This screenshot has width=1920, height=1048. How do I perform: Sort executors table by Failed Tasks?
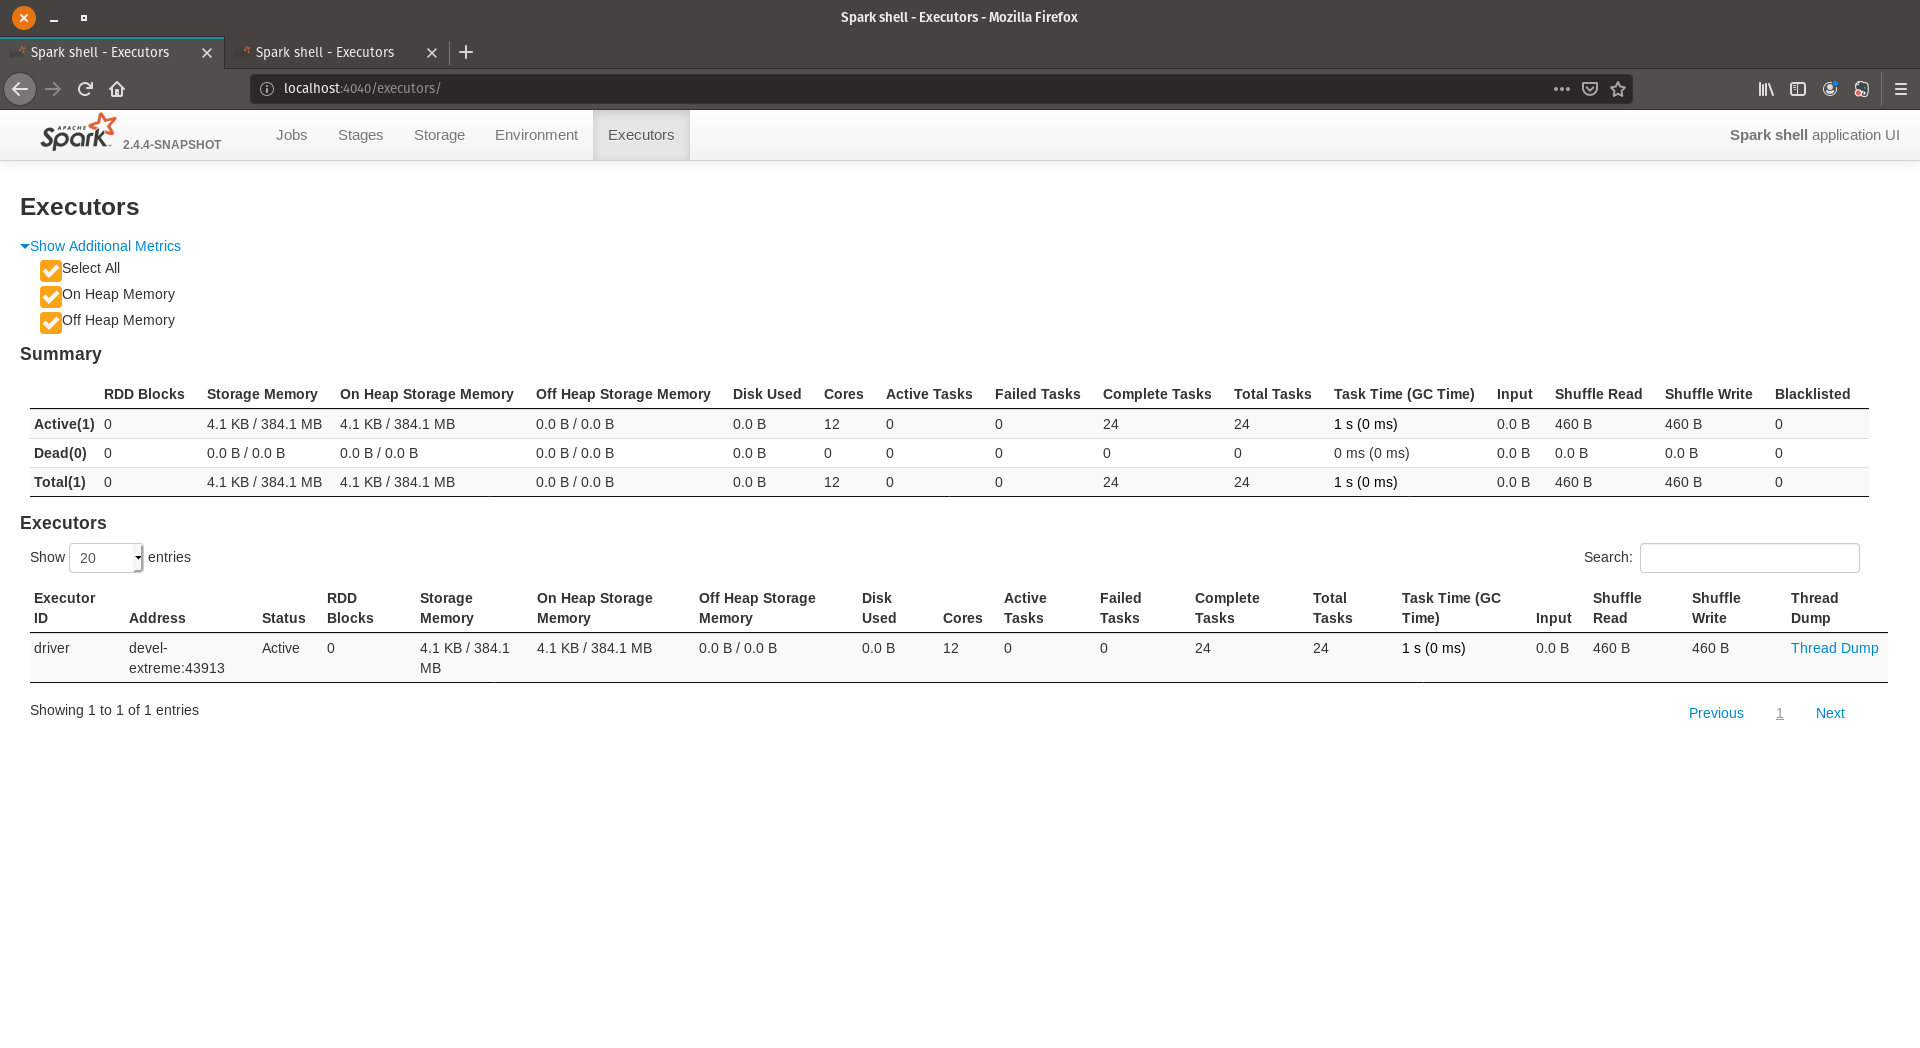coord(1120,608)
